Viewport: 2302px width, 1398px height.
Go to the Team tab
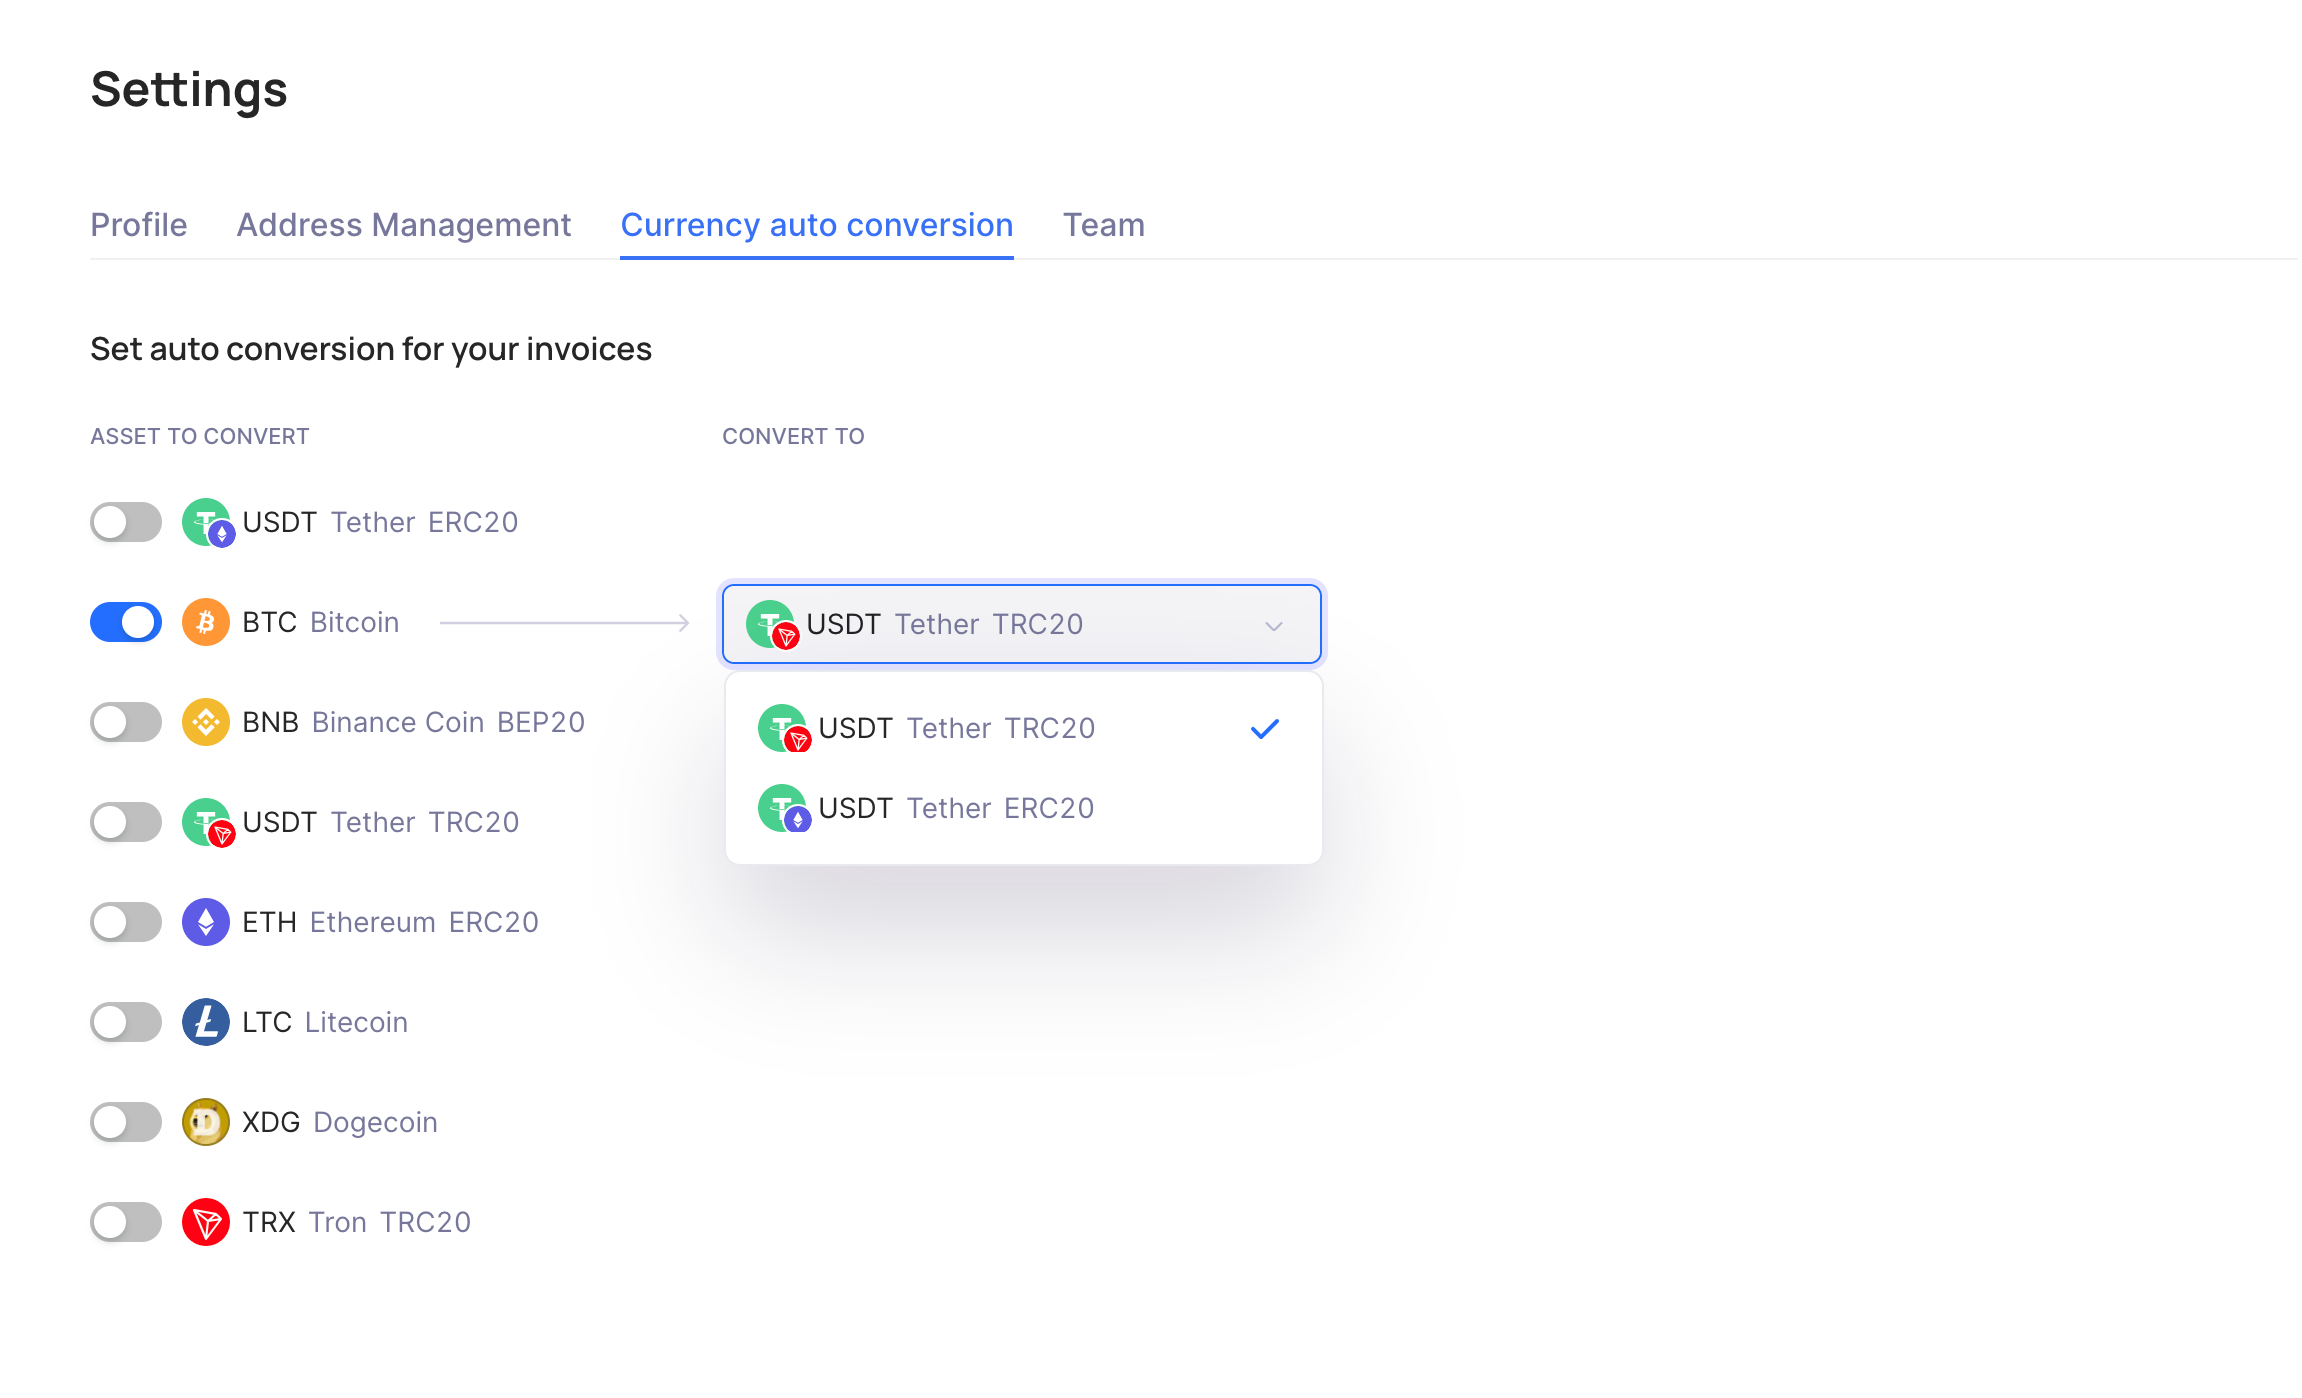pos(1103,225)
